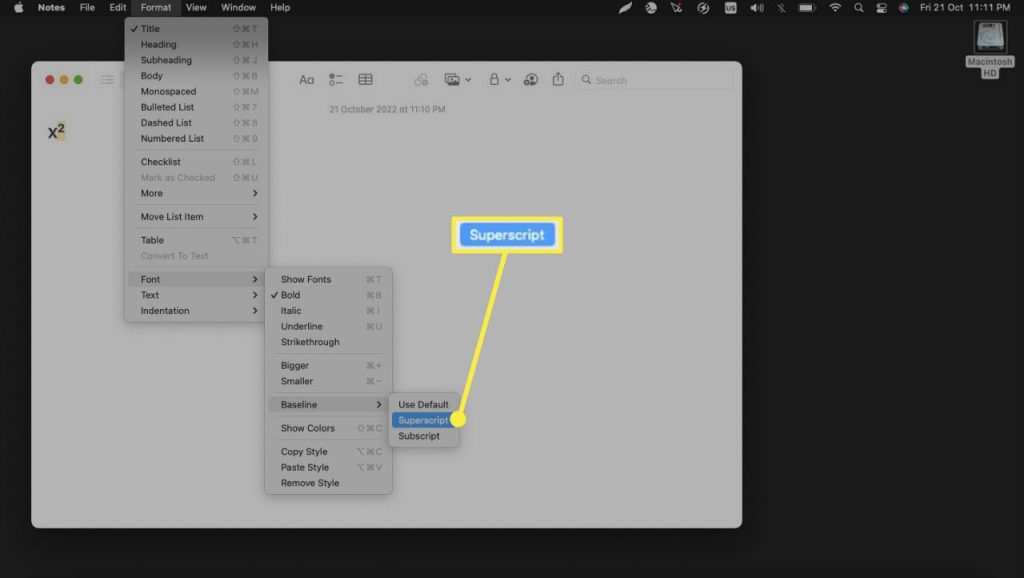
Task: Toggle the list view sidebar icon
Action: [x=107, y=80]
